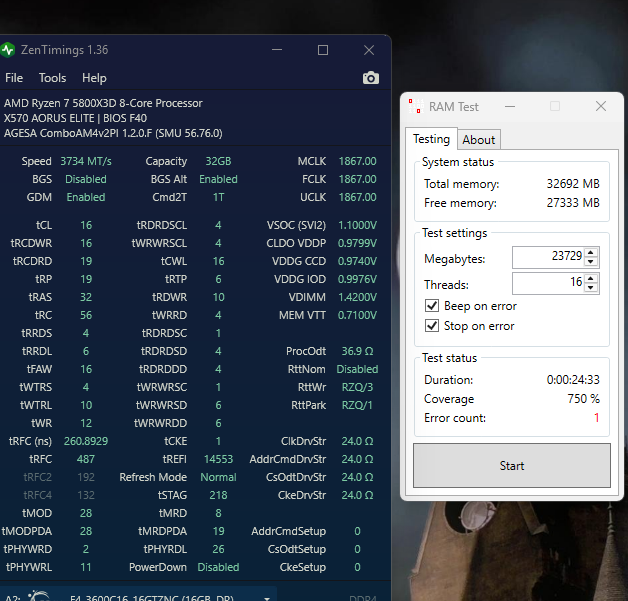Image resolution: width=628 pixels, height=601 pixels.
Task: Click the Free memory value 27333 MB
Action: pyautogui.click(x=573, y=203)
